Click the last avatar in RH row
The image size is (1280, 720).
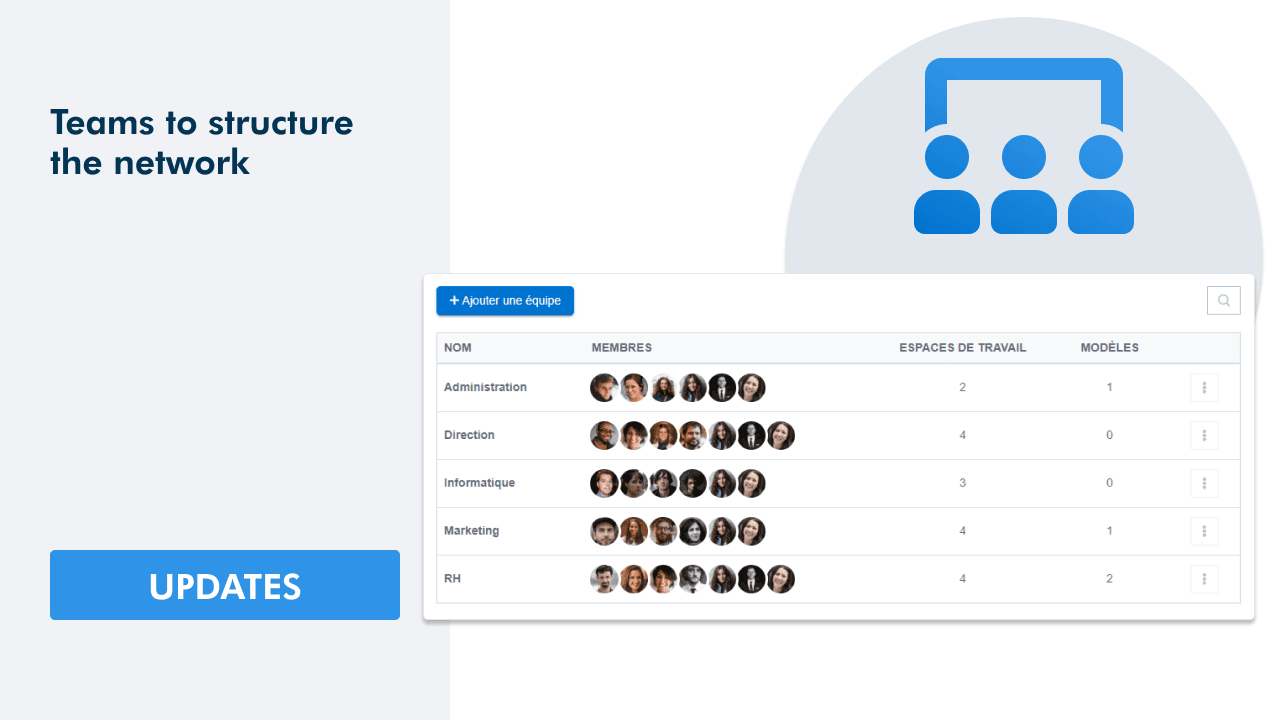[780, 579]
